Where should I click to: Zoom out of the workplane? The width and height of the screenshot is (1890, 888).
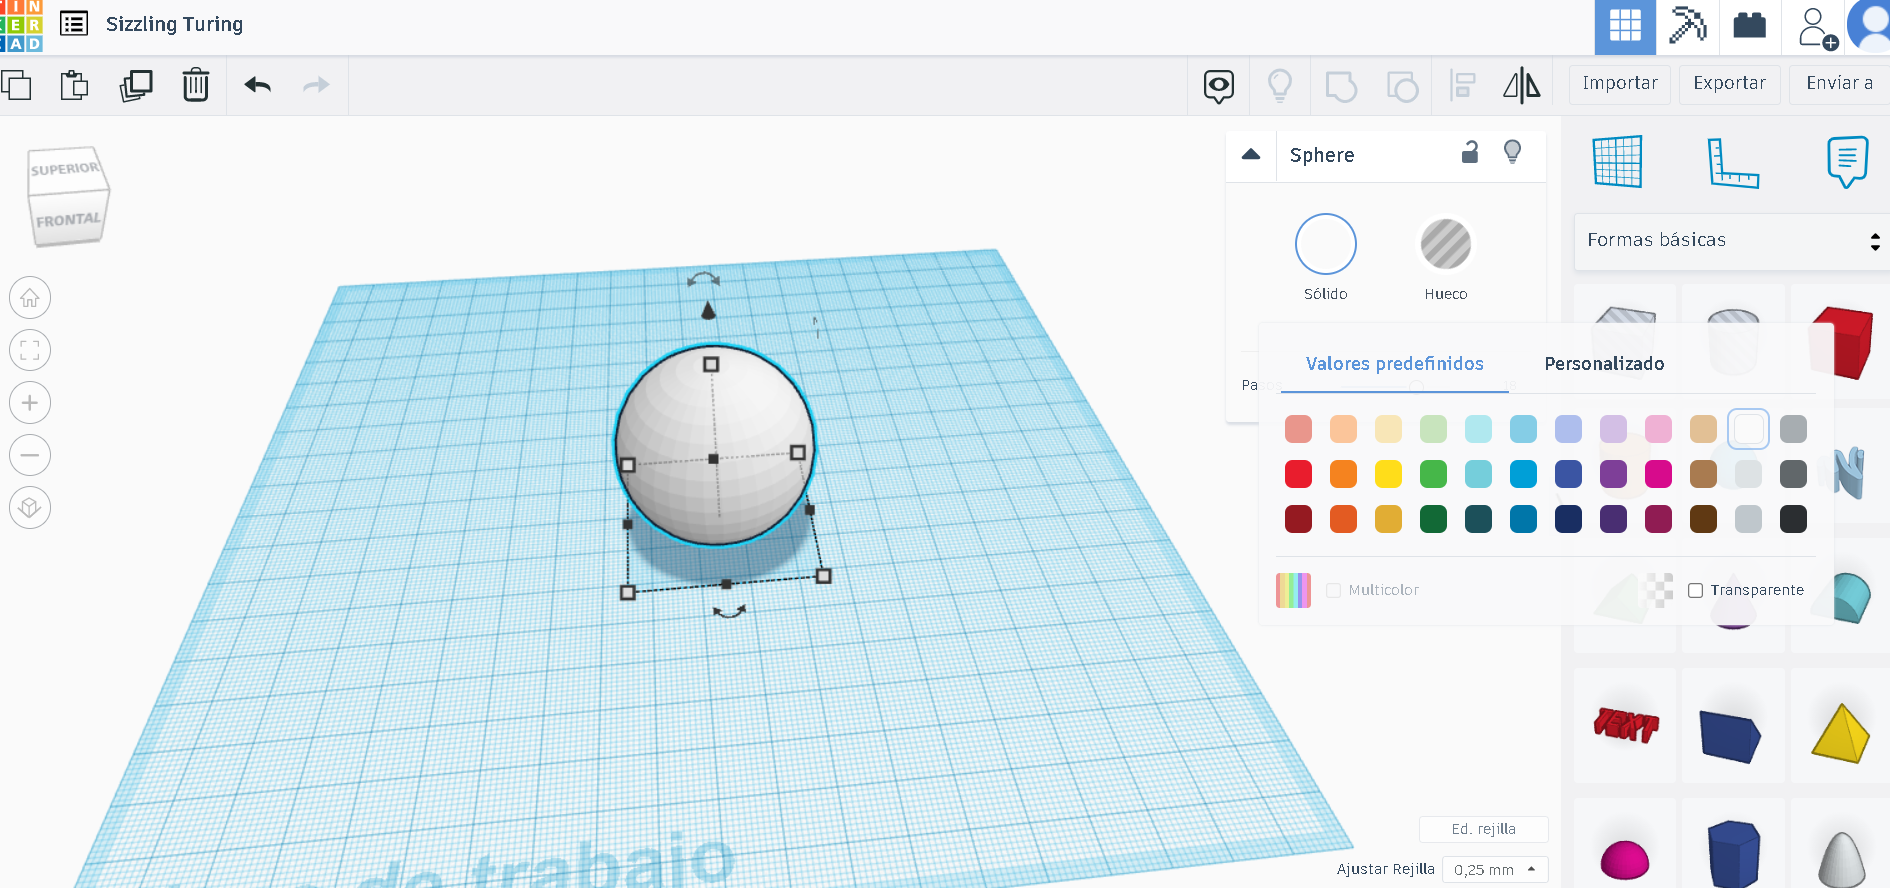click(30, 455)
